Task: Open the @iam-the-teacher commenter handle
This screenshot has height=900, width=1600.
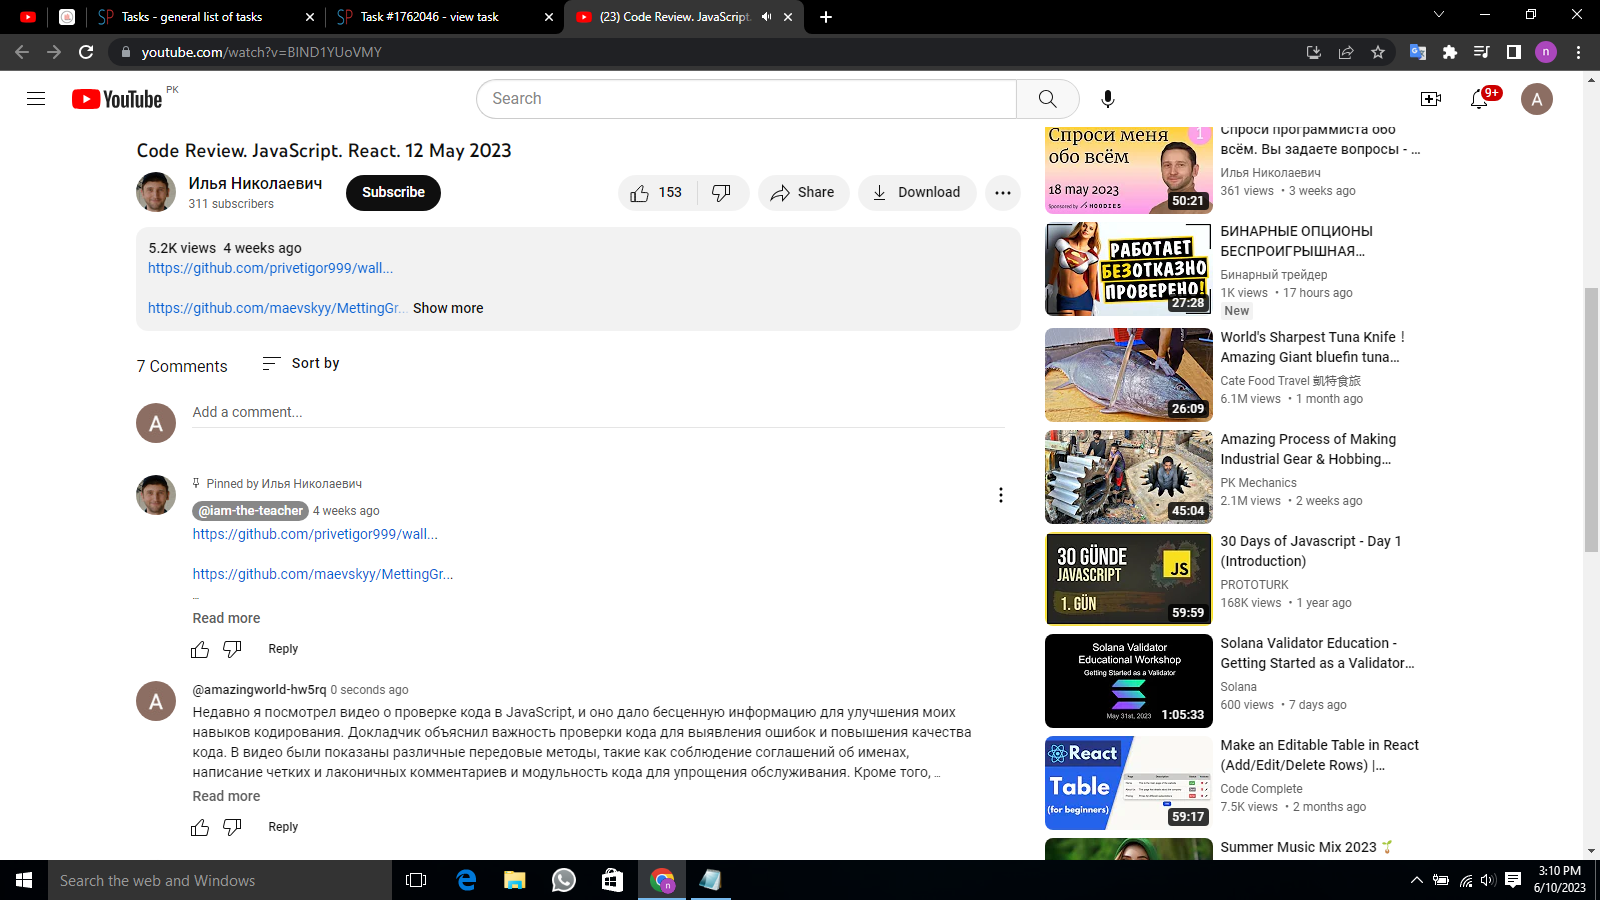Action: (x=250, y=511)
